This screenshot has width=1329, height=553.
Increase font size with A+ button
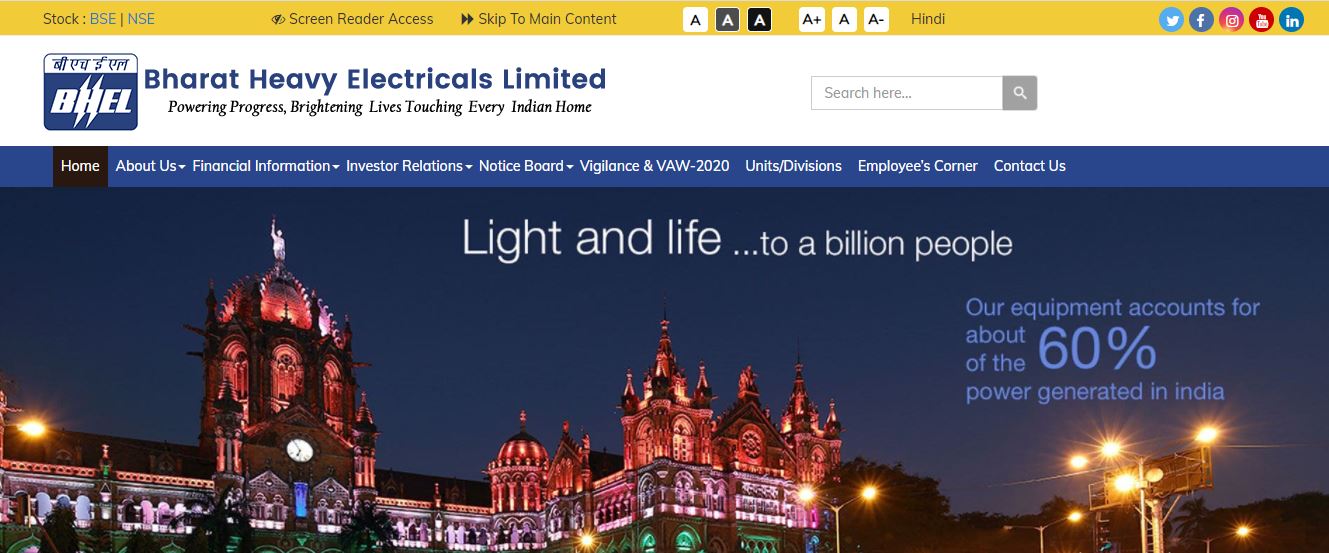812,19
